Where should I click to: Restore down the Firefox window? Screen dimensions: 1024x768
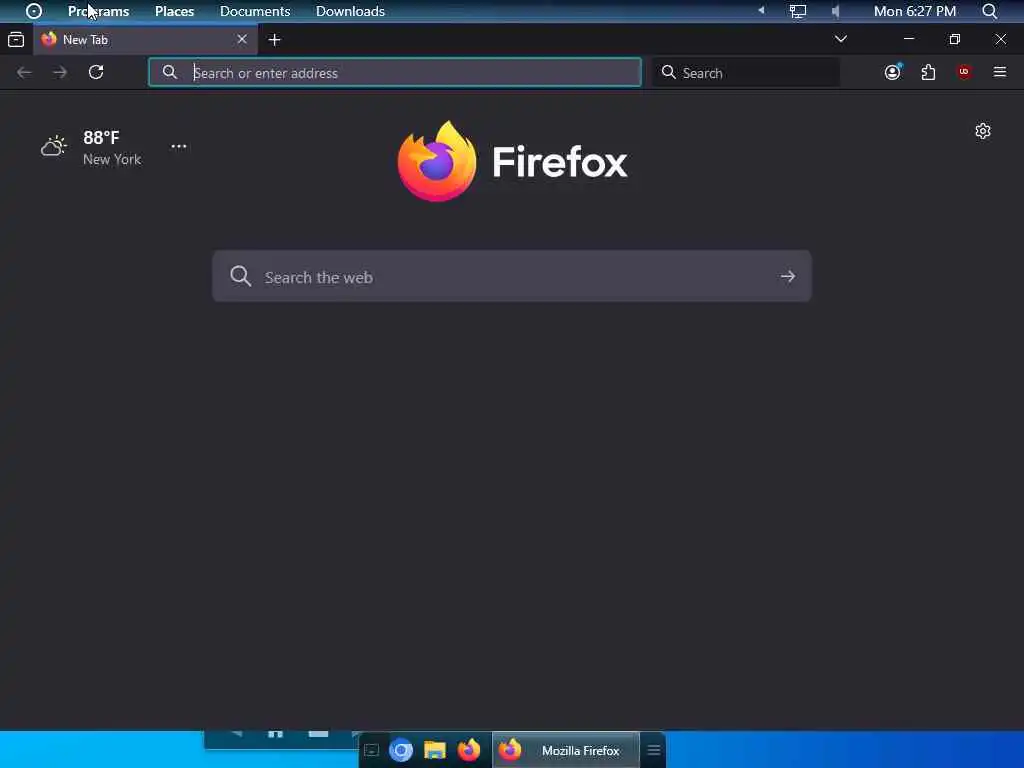pyautogui.click(x=955, y=39)
